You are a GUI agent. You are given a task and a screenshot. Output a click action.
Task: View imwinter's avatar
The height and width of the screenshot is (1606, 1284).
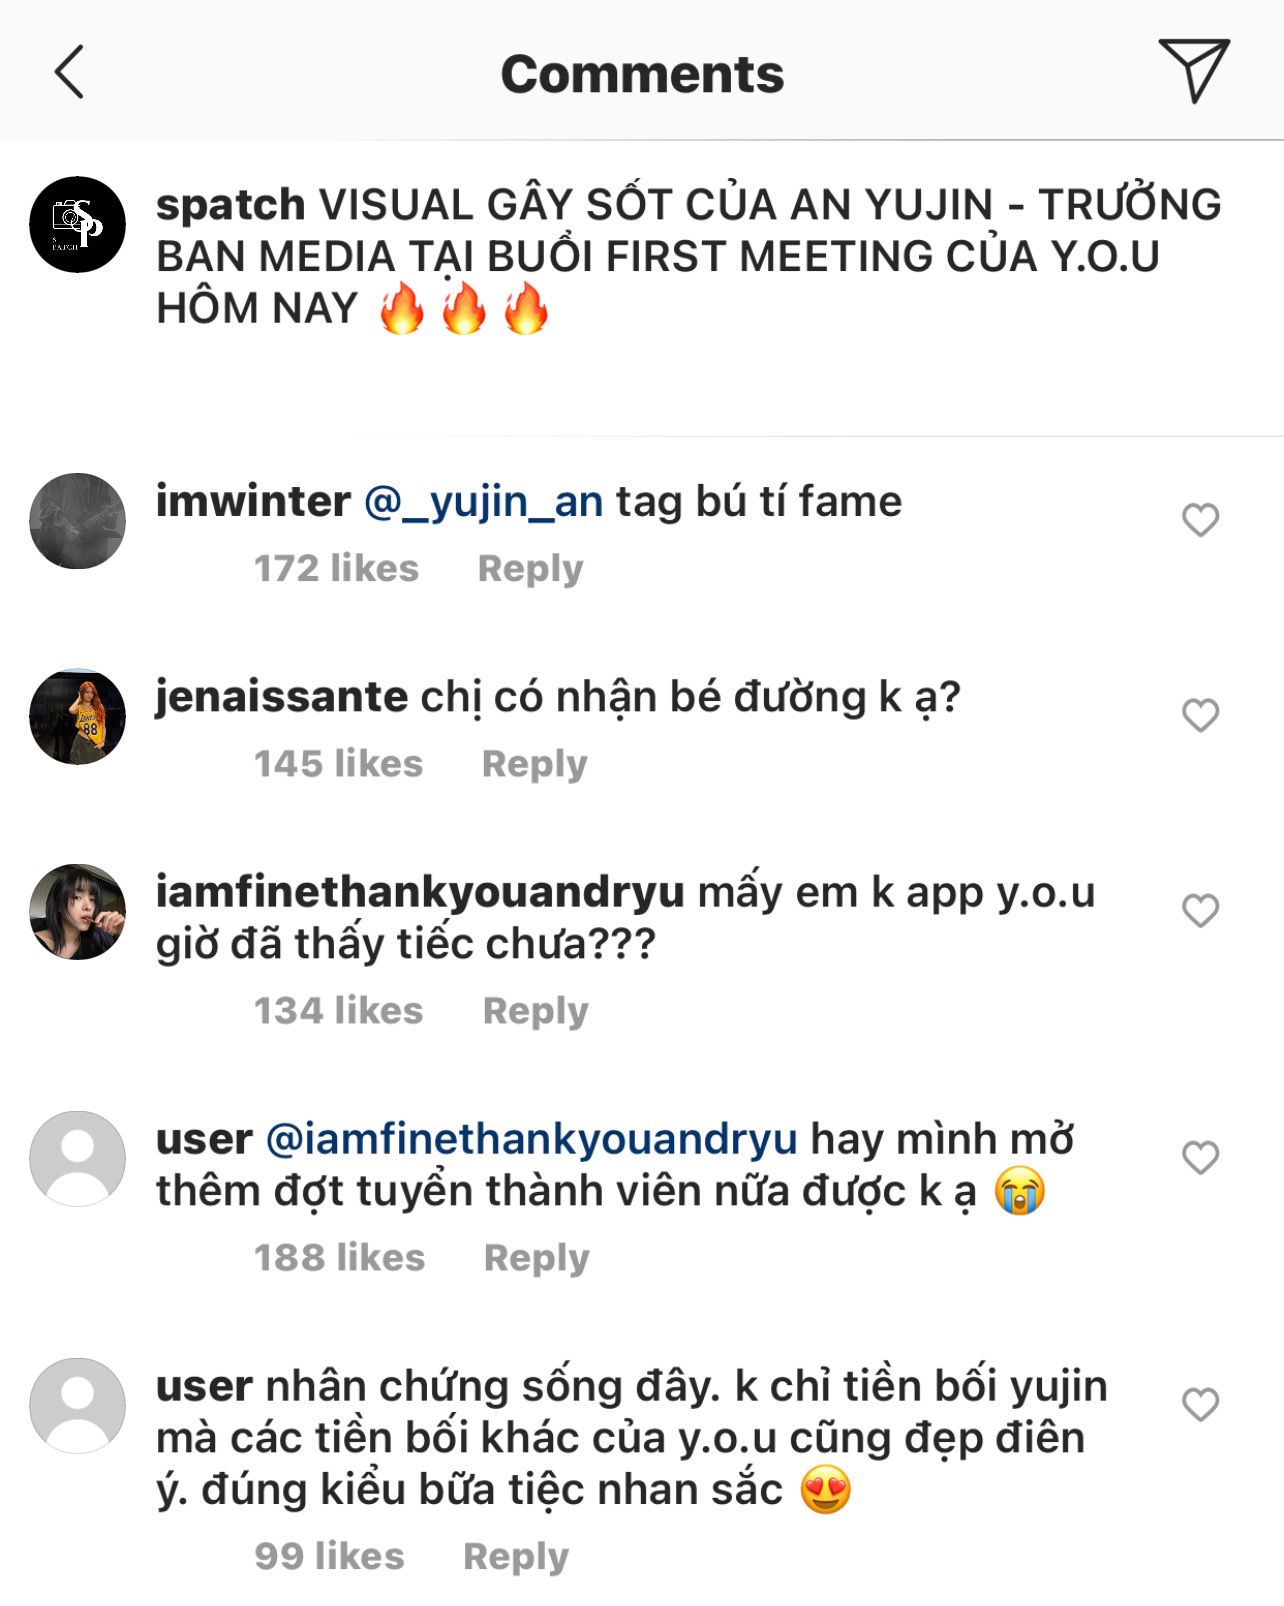coord(78,521)
